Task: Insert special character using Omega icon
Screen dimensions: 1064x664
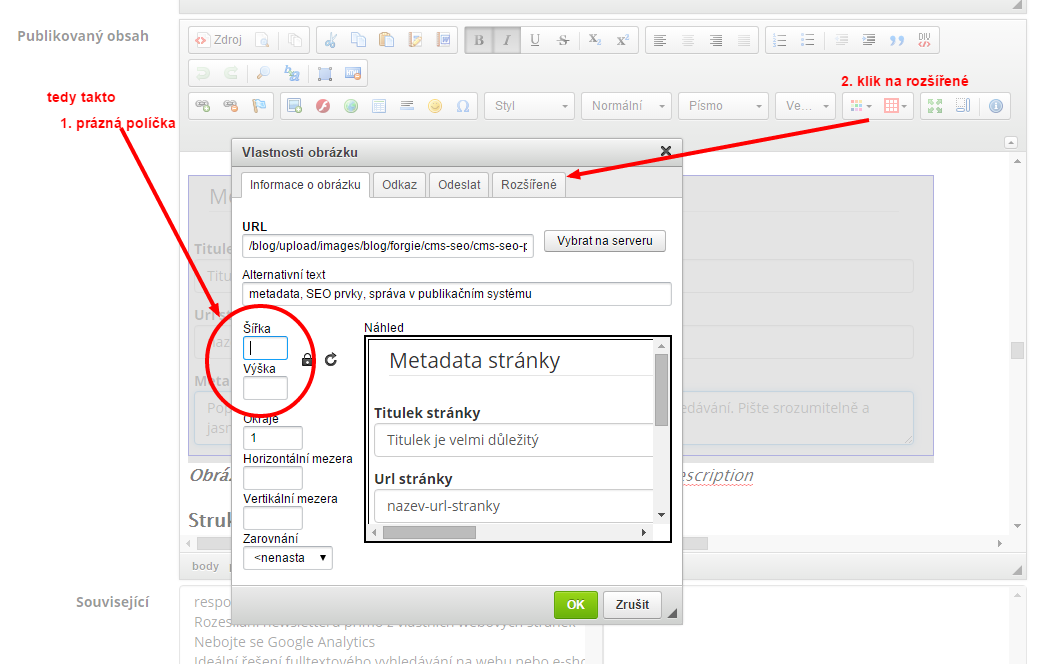Action: pyautogui.click(x=462, y=106)
